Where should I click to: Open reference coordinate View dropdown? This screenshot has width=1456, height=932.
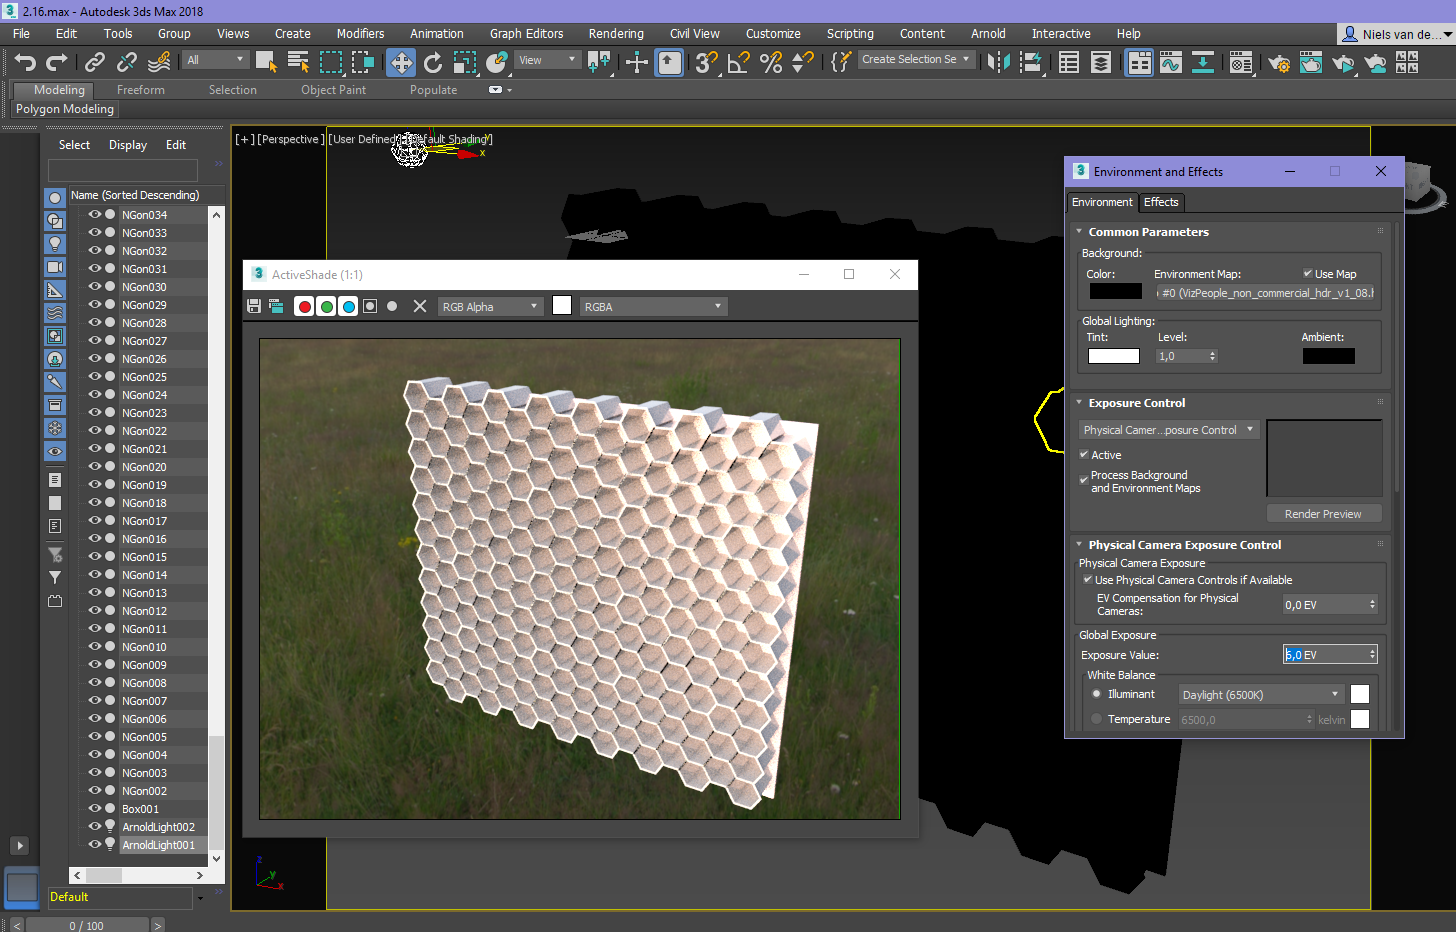click(x=547, y=60)
